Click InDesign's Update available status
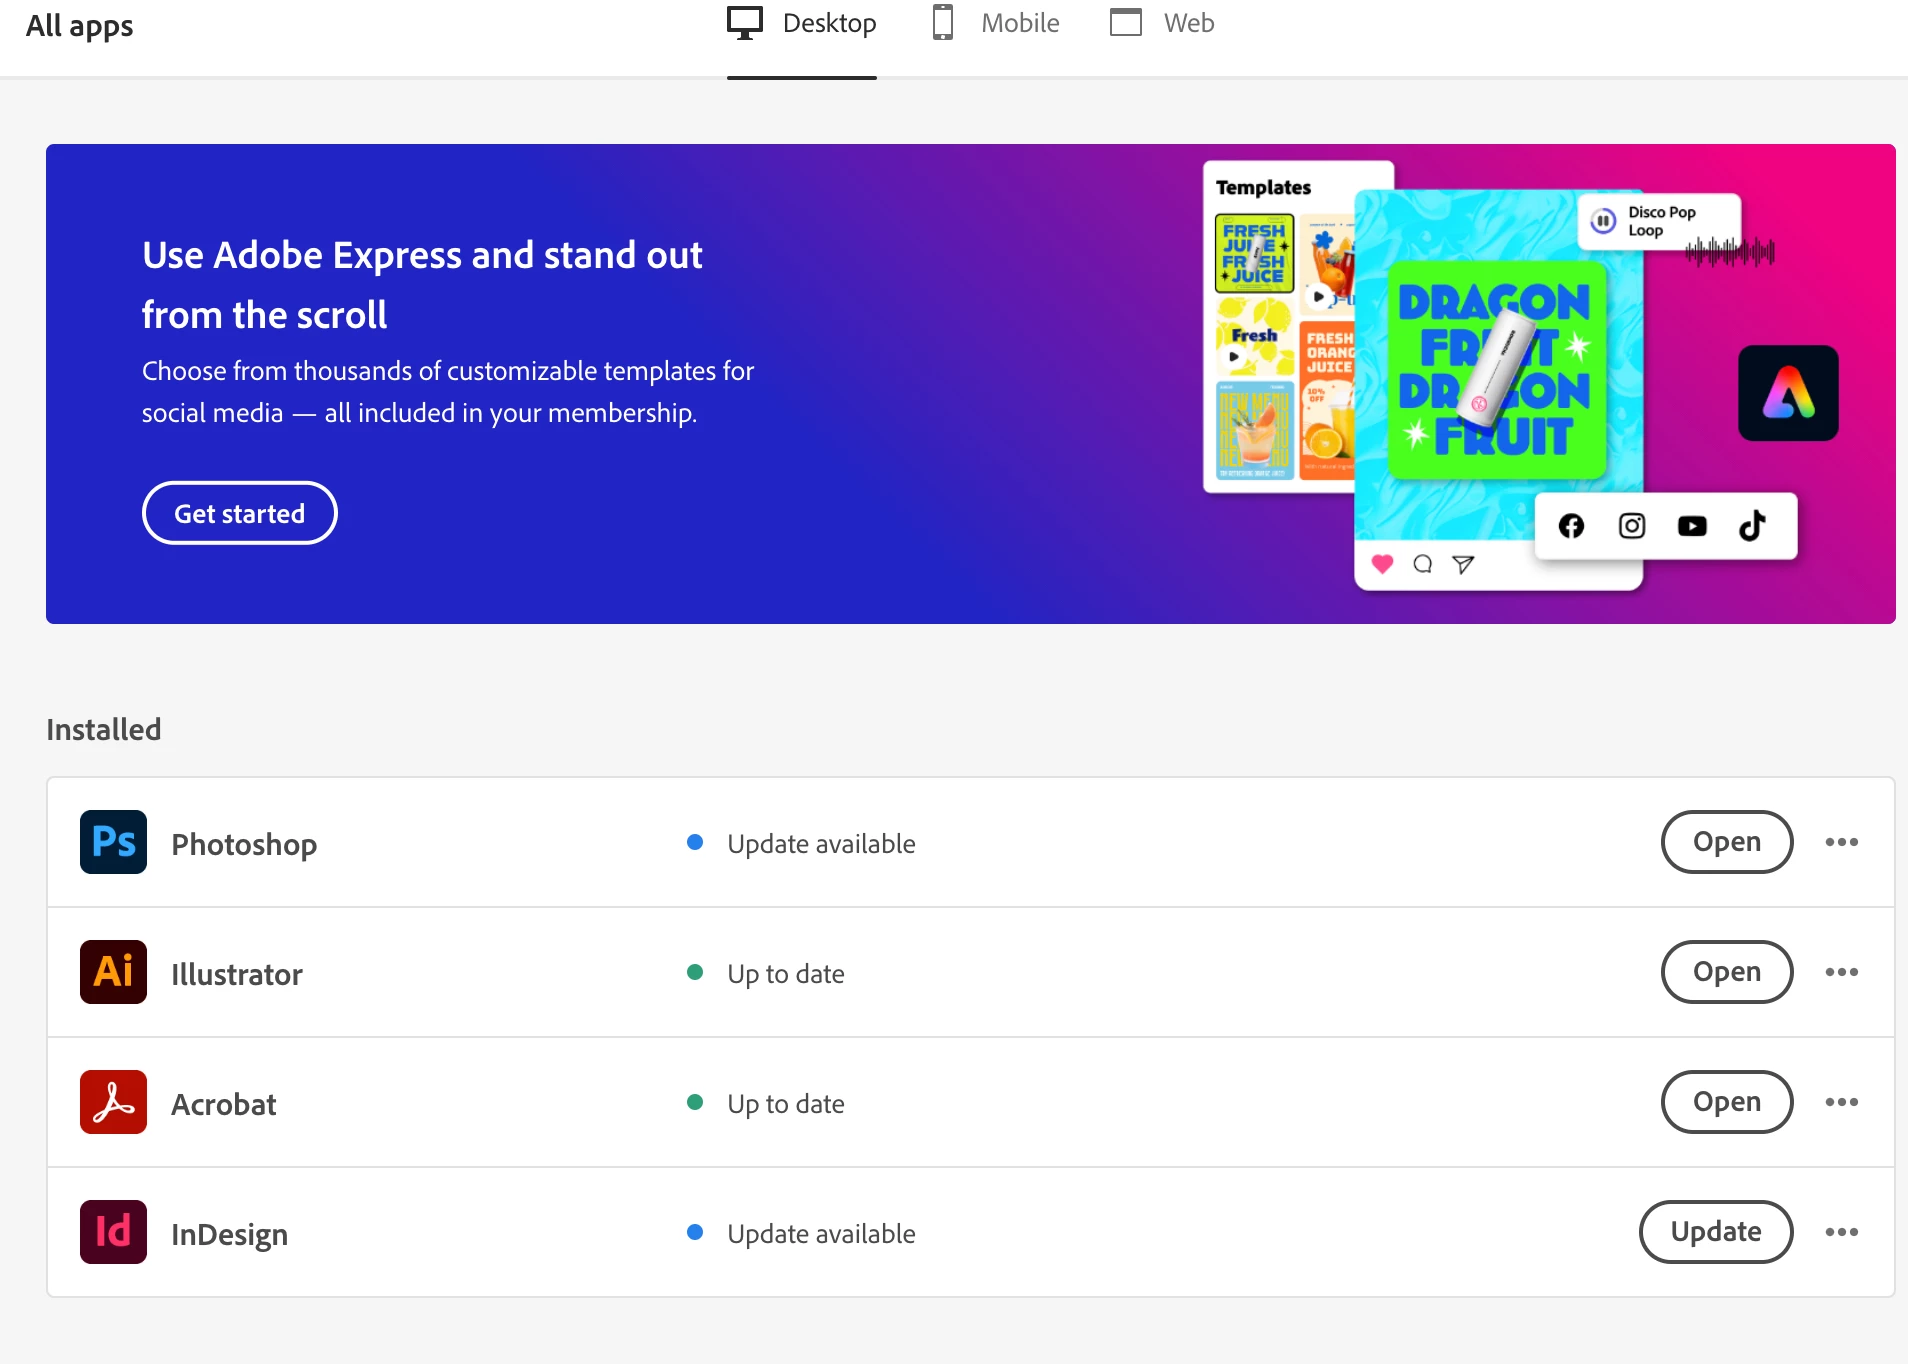This screenshot has width=1908, height=1364. (821, 1233)
